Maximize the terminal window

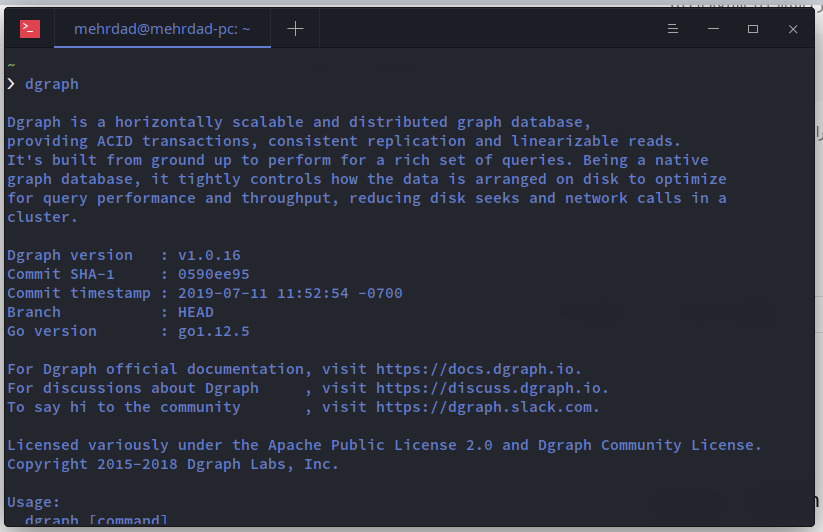point(753,29)
